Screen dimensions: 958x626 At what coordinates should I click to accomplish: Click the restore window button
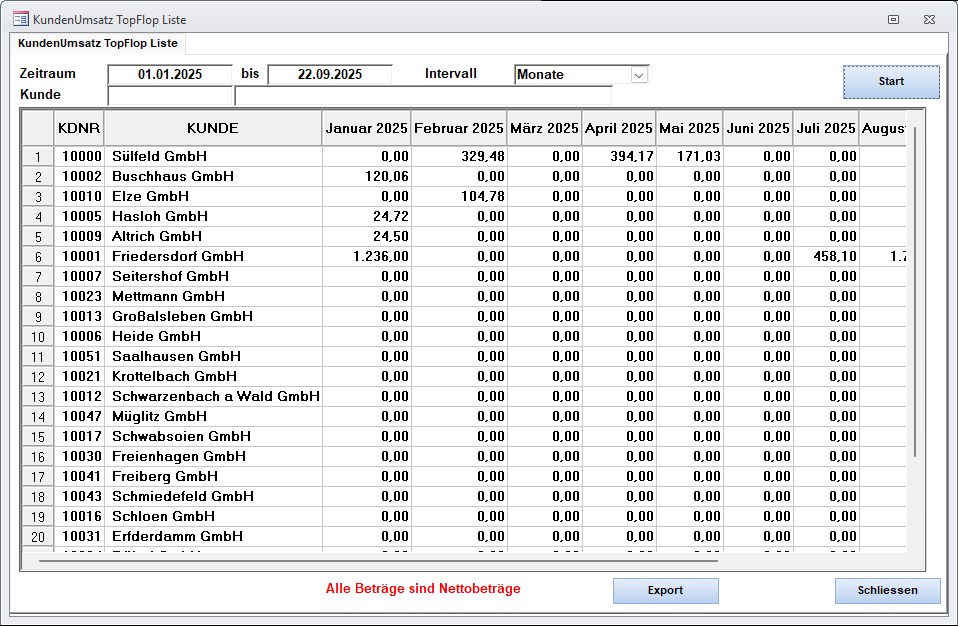pos(893,19)
